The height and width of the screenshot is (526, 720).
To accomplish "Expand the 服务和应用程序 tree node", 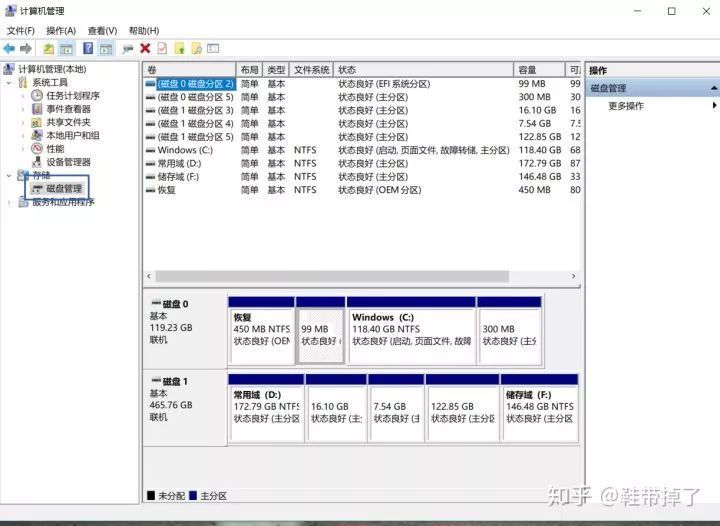I will (9, 202).
